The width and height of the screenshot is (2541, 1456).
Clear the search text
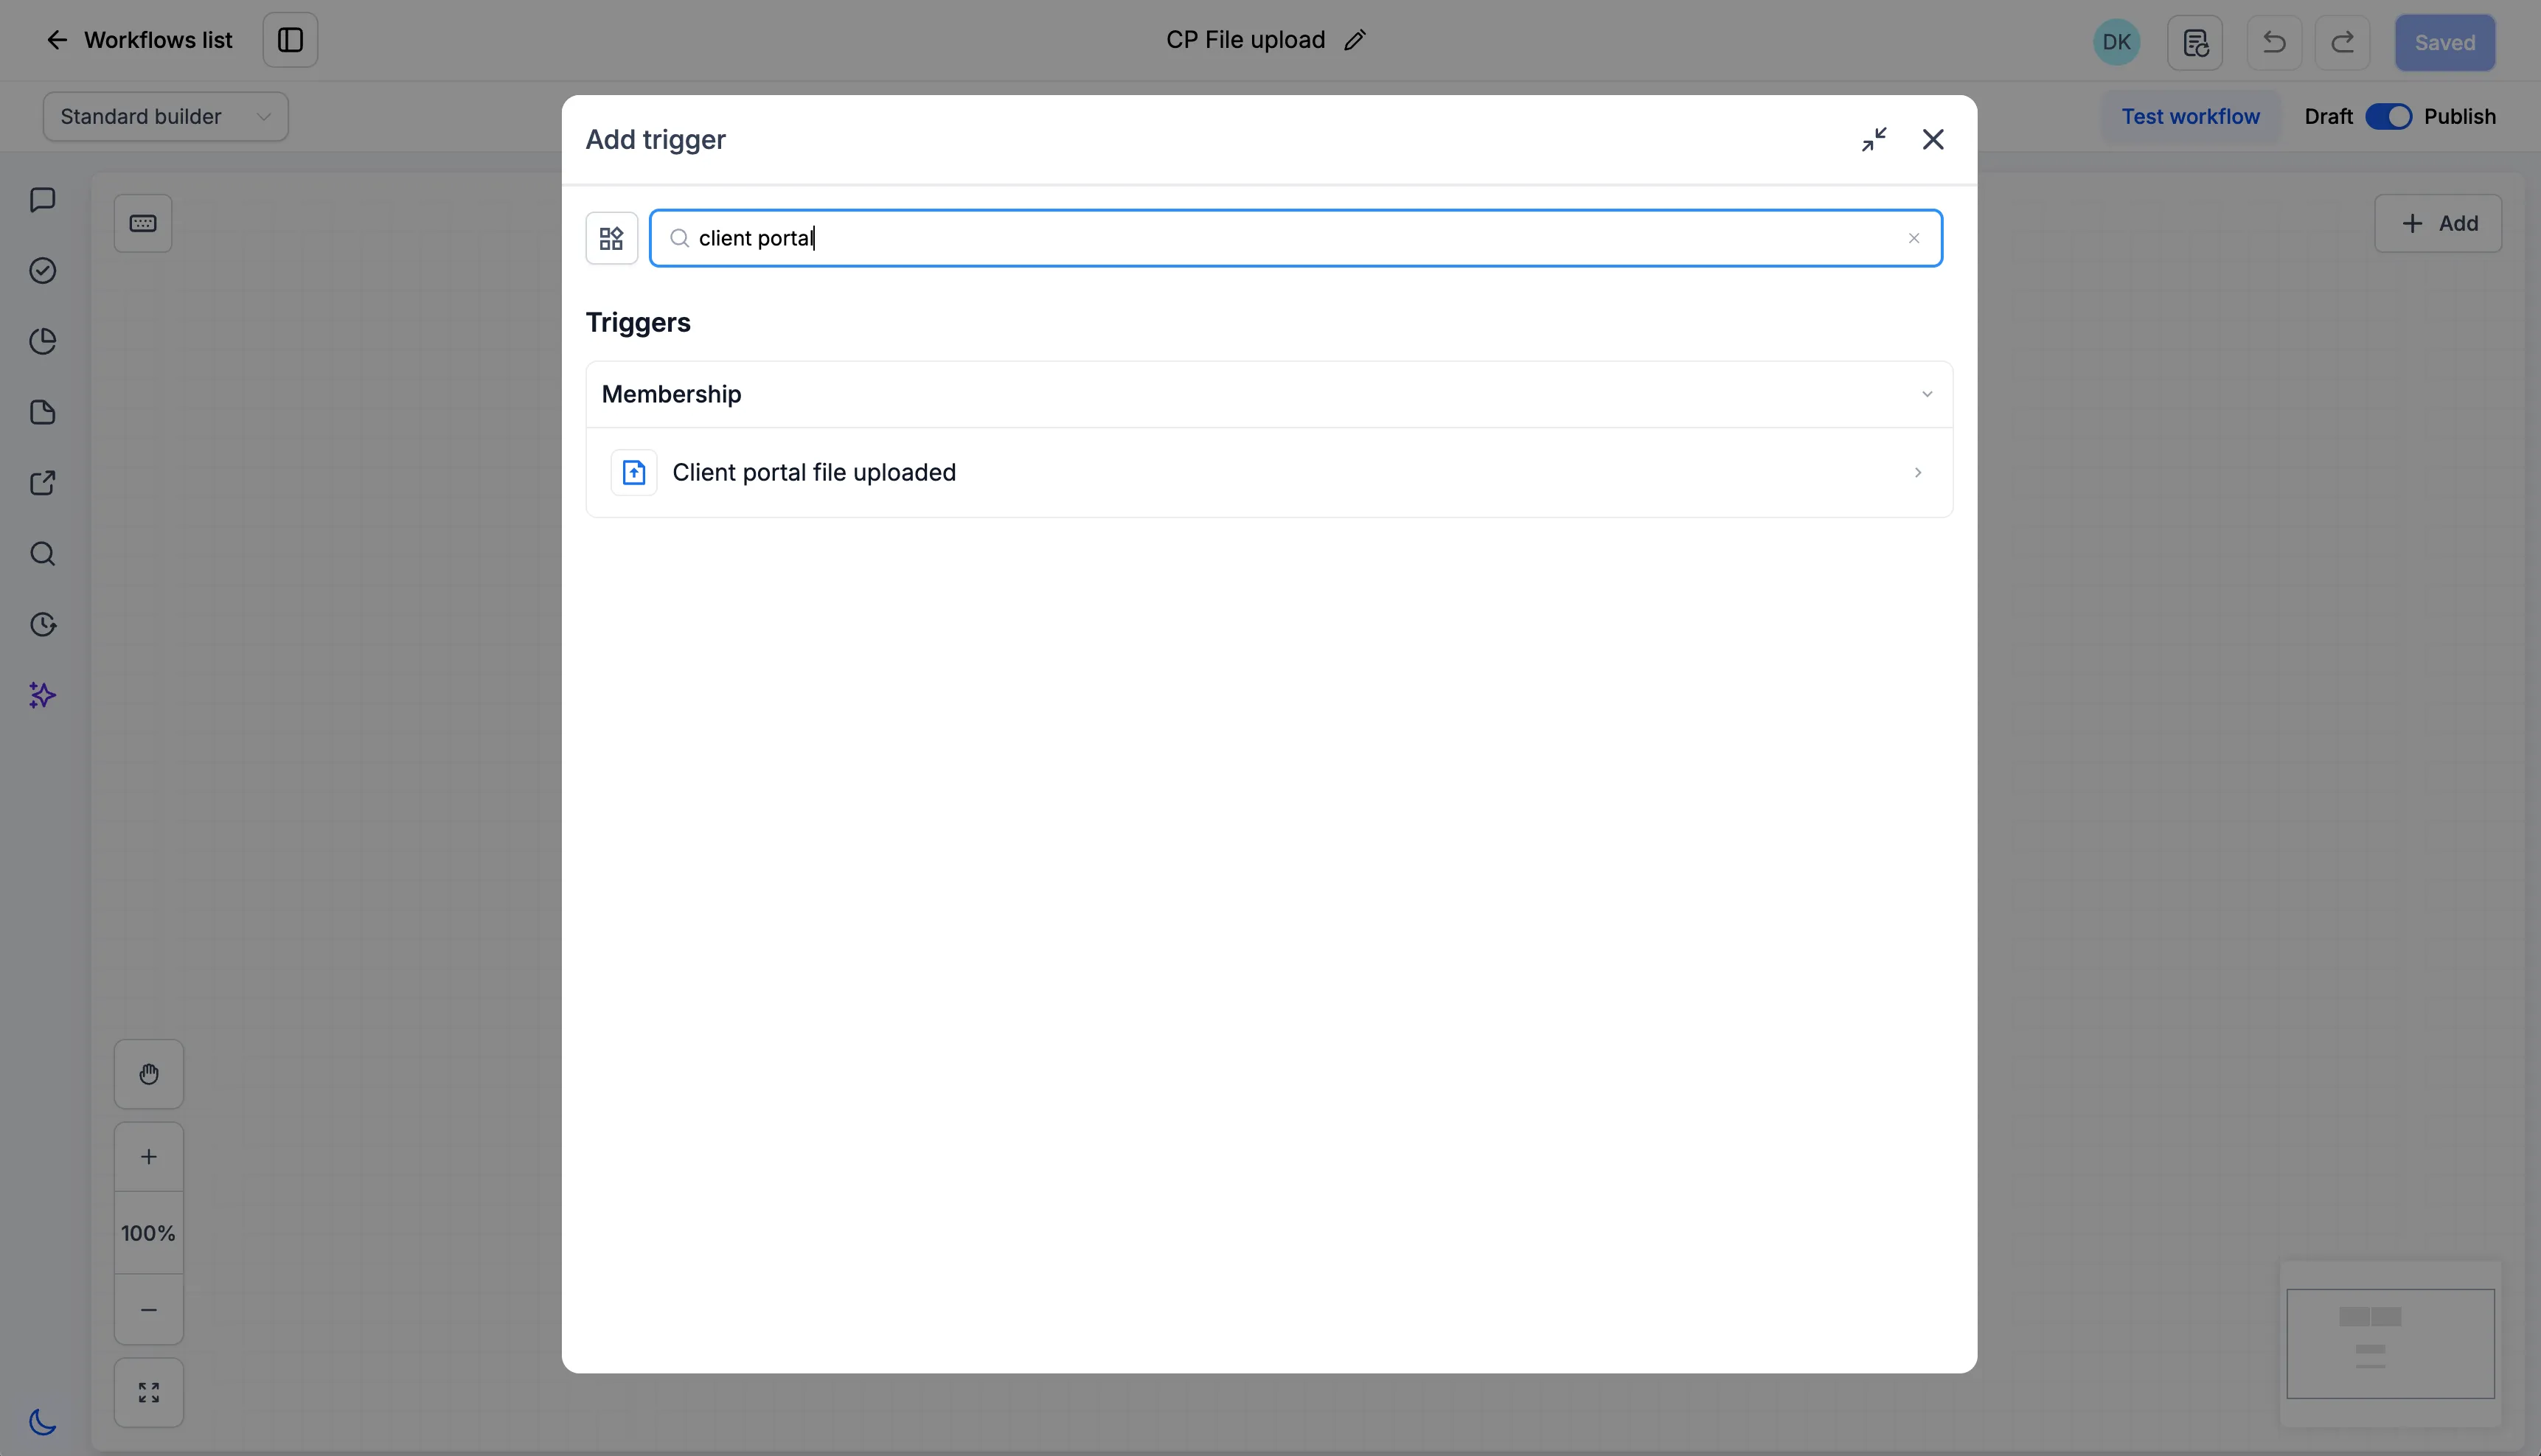[x=1914, y=238]
